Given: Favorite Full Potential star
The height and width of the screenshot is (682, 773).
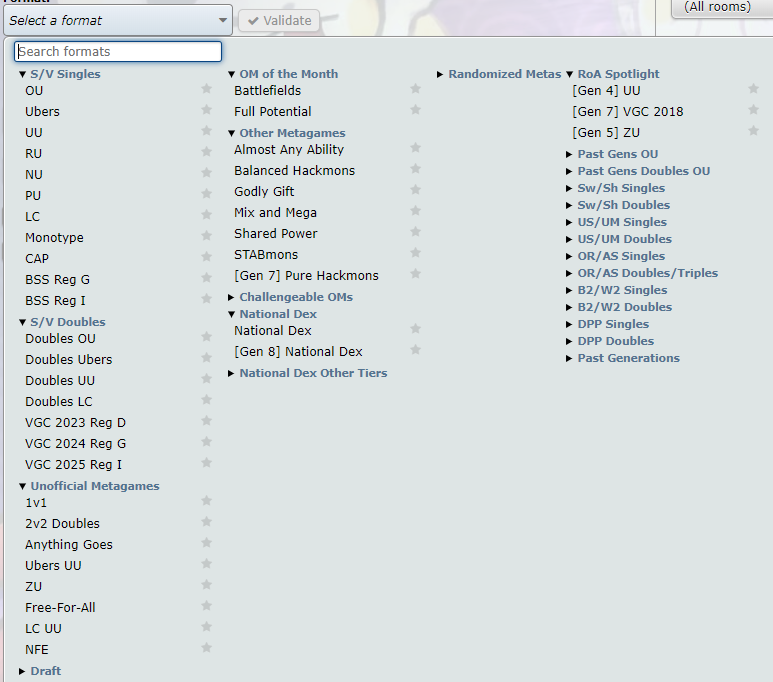Looking at the screenshot, I should tap(416, 109).
